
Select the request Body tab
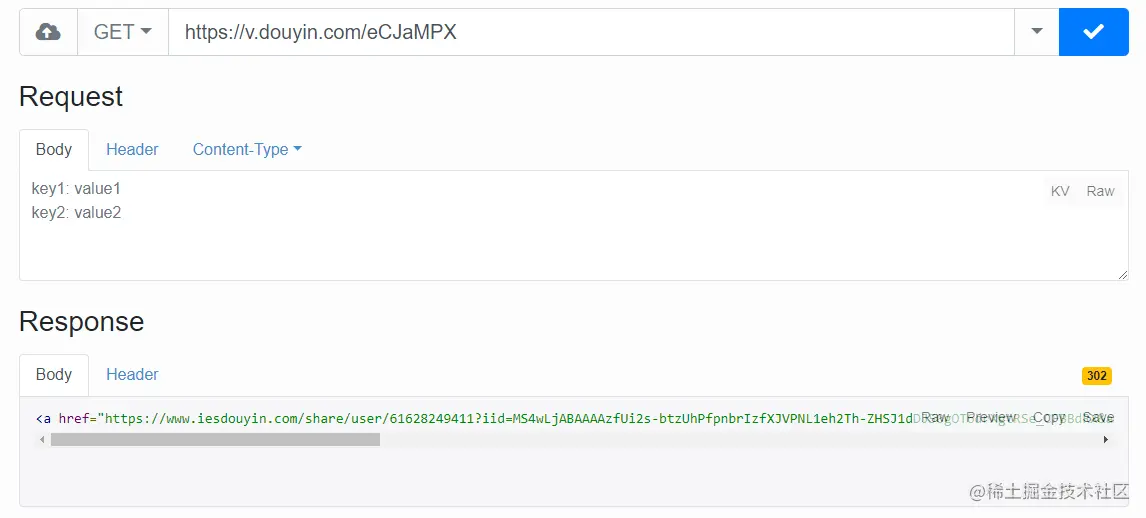pos(54,149)
